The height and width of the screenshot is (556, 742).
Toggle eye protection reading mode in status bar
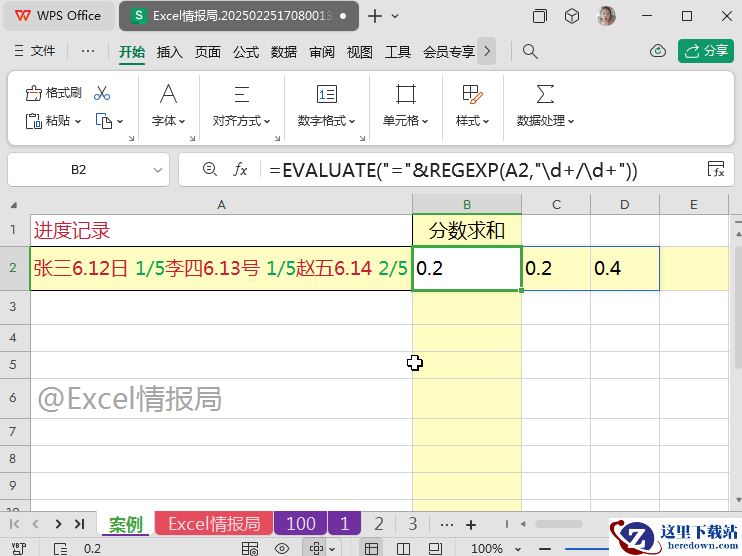tap(282, 548)
